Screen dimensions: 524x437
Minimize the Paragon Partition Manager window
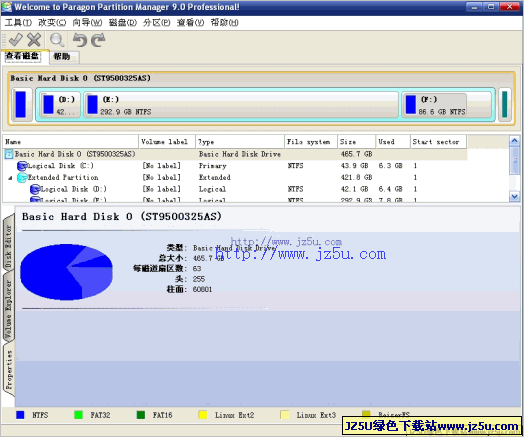[x=474, y=7]
